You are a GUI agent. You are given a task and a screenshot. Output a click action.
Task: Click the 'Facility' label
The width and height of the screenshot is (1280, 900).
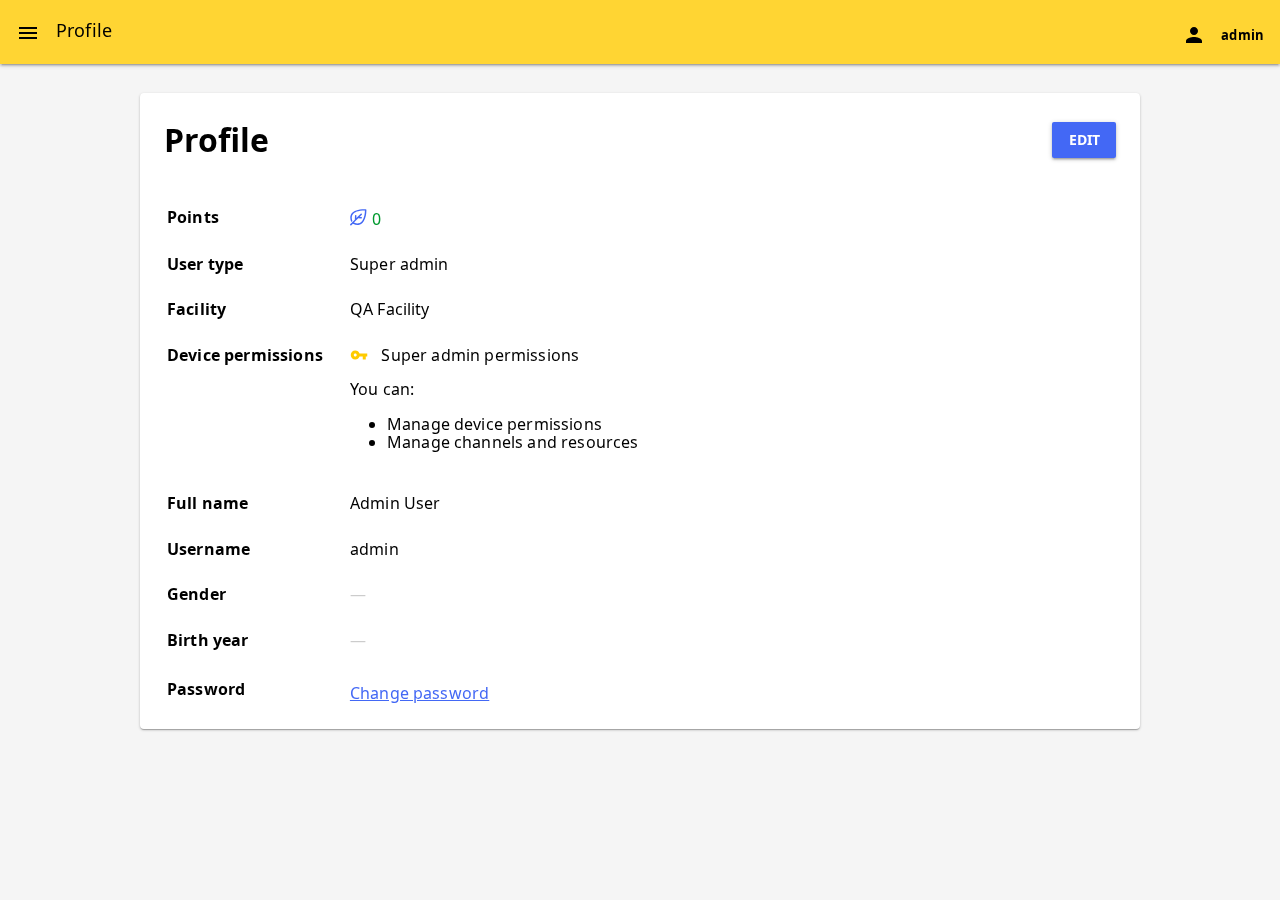coord(196,309)
